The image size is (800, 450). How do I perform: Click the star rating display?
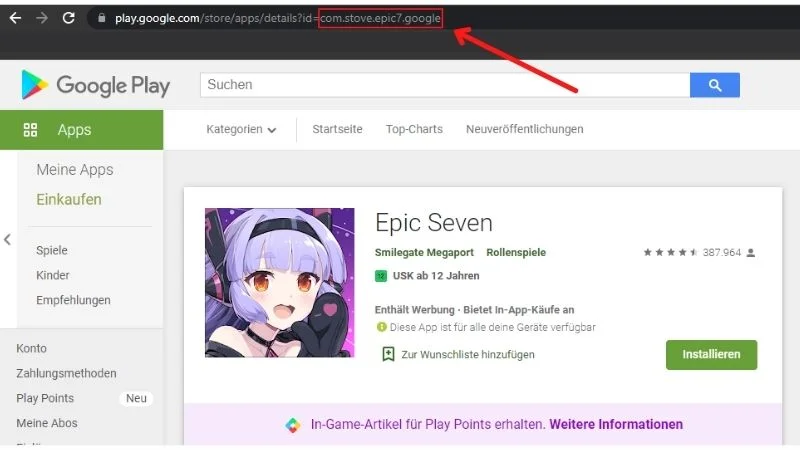(670, 252)
